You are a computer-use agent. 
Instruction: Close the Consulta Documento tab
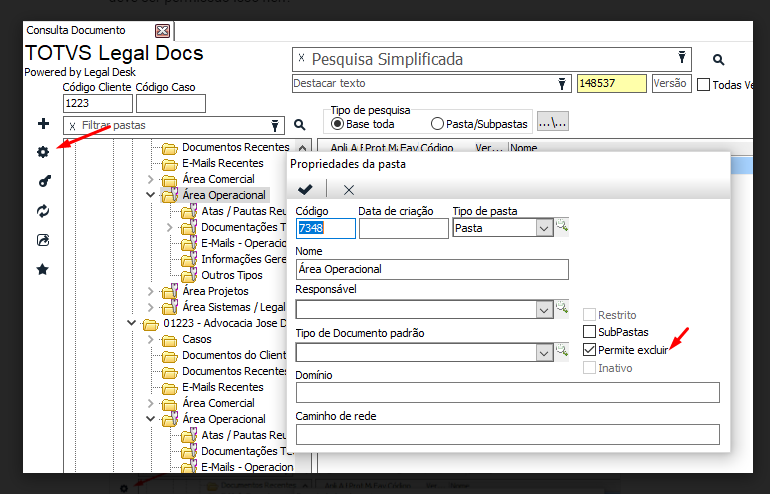pyautogui.click(x=163, y=31)
